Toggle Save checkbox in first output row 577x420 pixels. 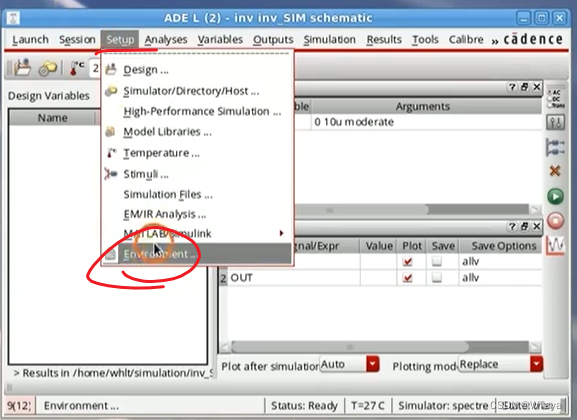click(437, 261)
